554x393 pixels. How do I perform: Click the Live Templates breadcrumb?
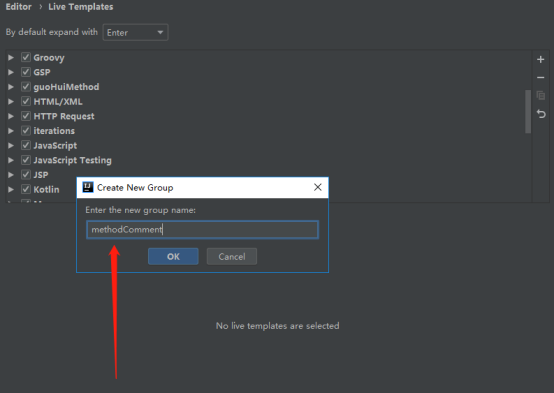(81, 7)
